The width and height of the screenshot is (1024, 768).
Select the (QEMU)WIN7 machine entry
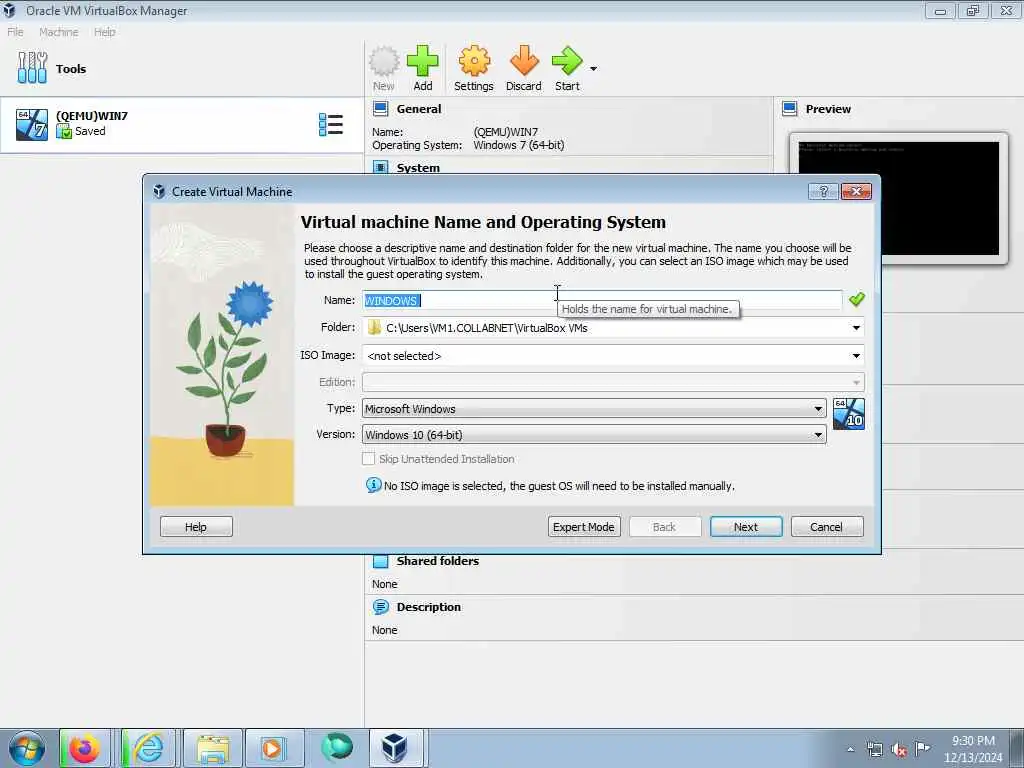[x=182, y=124]
